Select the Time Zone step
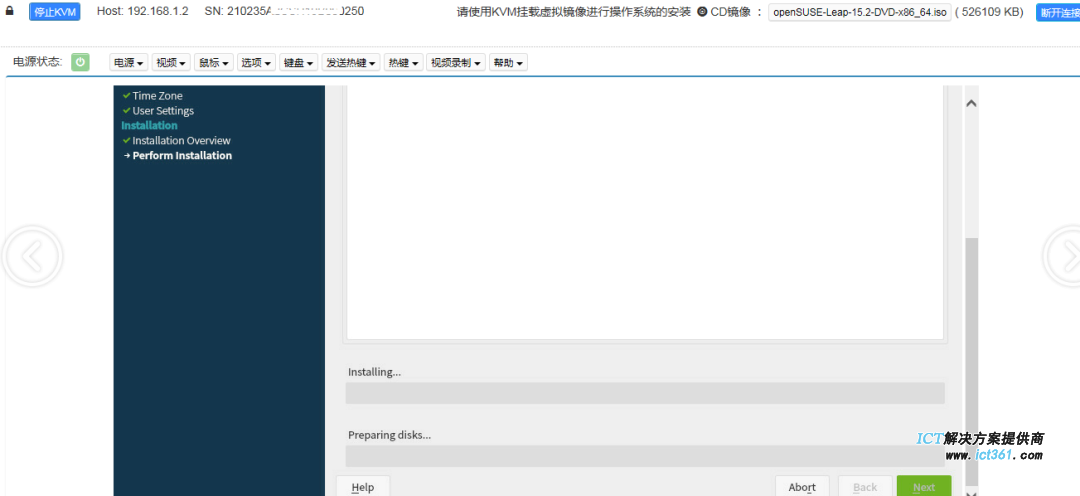 tap(158, 96)
